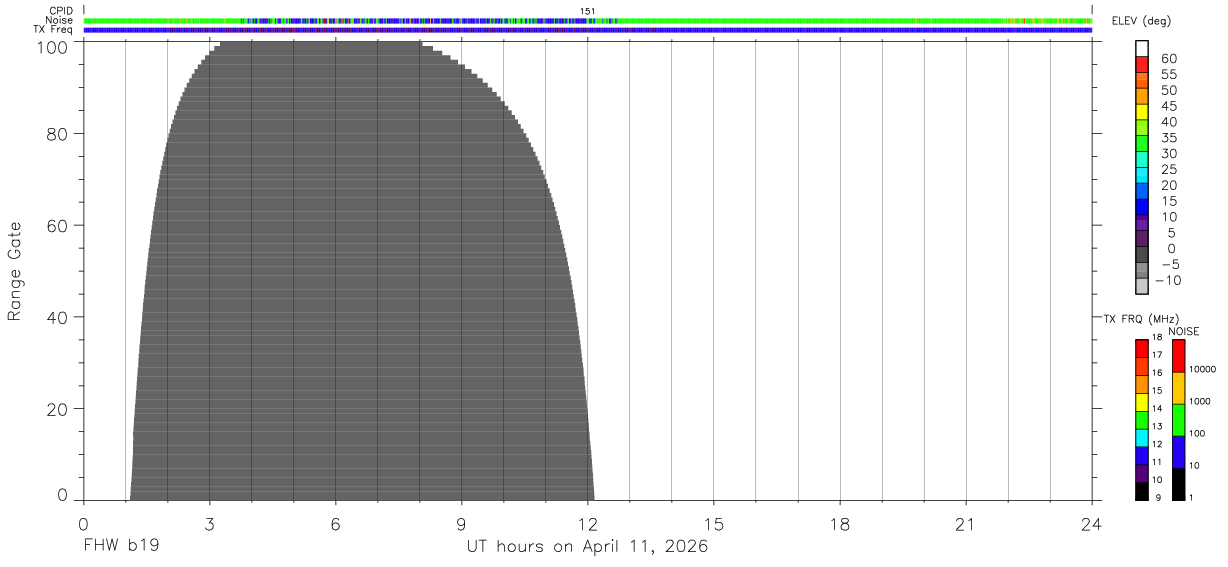Click the CPID label at top left
The width and height of the screenshot is (1228, 567).
[62, 11]
